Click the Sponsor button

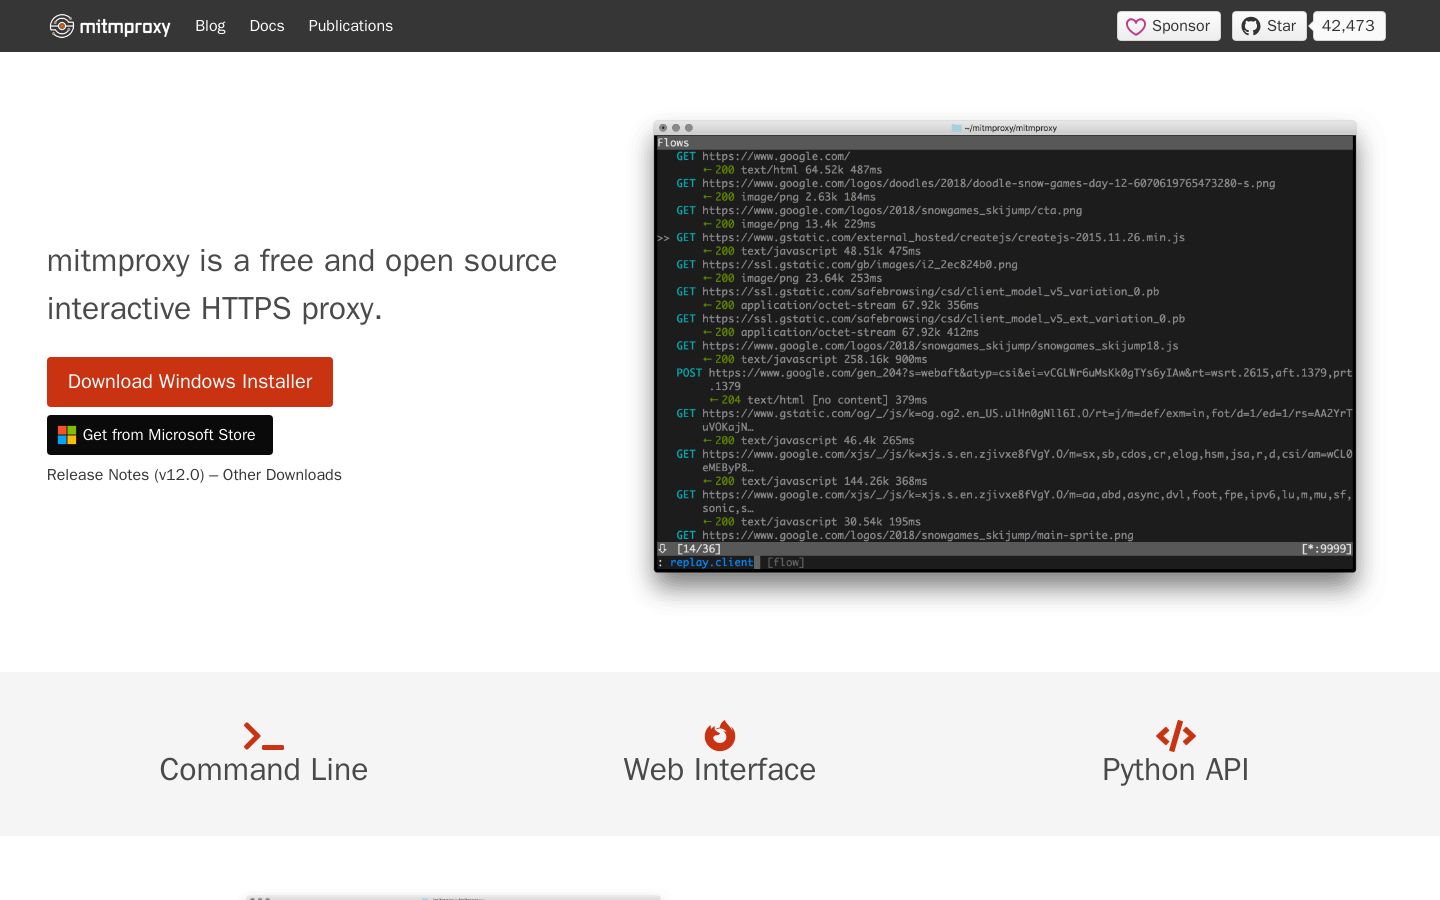click(1168, 26)
